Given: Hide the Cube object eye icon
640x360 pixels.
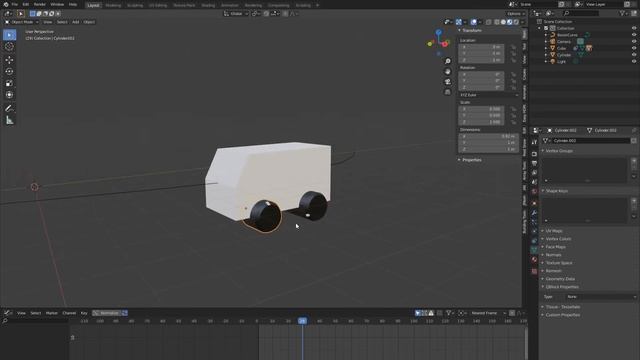Looking at the screenshot, I should coord(634,48).
